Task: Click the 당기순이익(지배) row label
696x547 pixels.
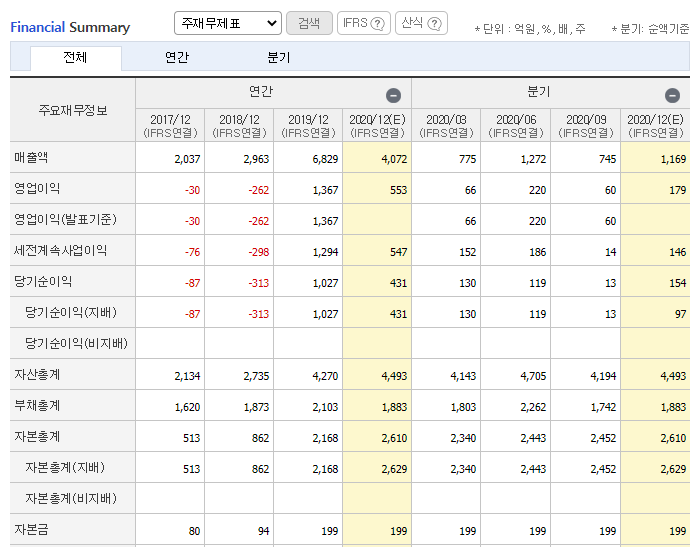Action: 71,313
